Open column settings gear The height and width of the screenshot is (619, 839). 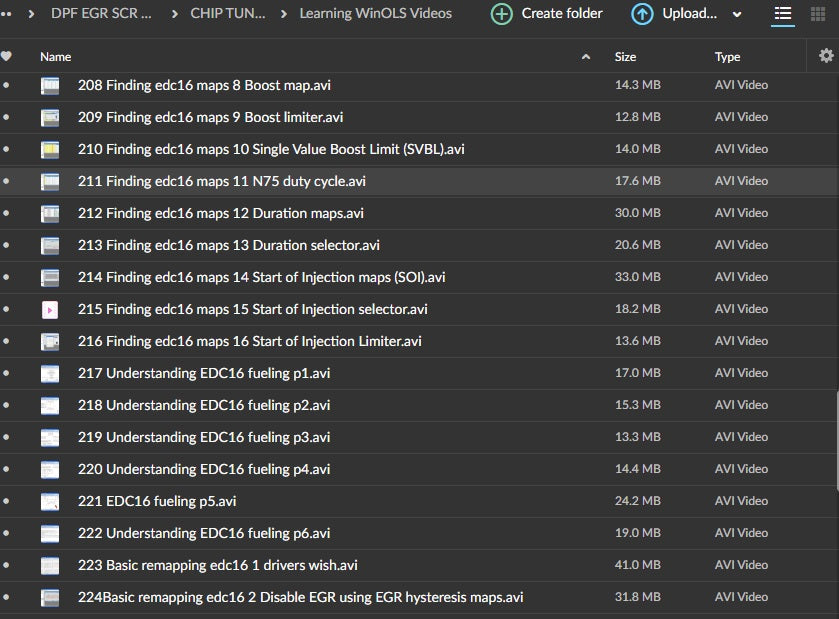tap(825, 56)
